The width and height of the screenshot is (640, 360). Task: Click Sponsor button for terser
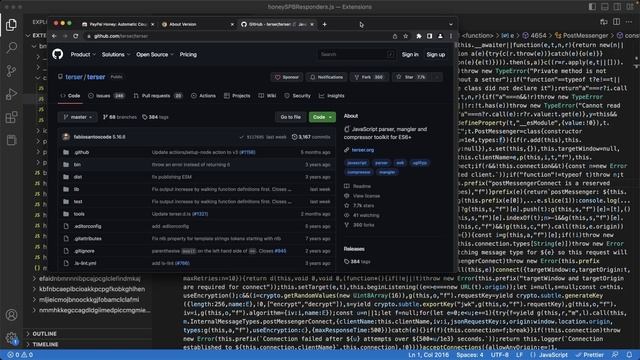click(x=287, y=77)
